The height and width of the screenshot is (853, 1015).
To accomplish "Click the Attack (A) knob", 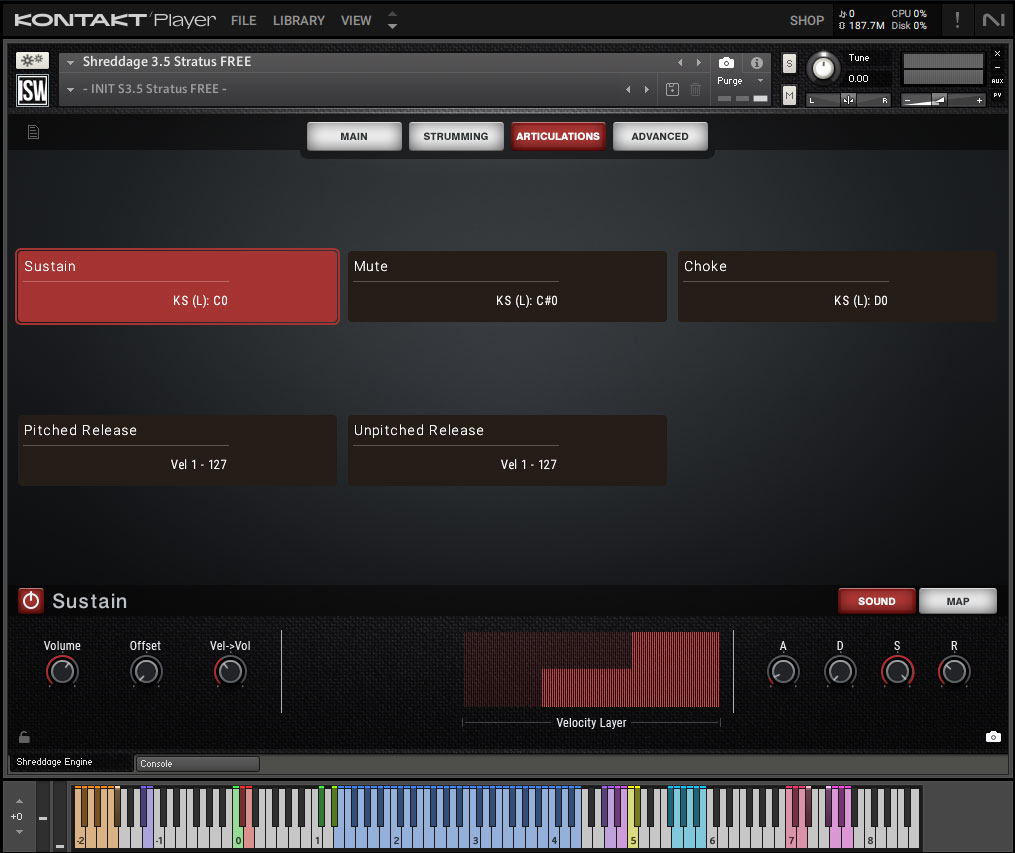I will [783, 671].
